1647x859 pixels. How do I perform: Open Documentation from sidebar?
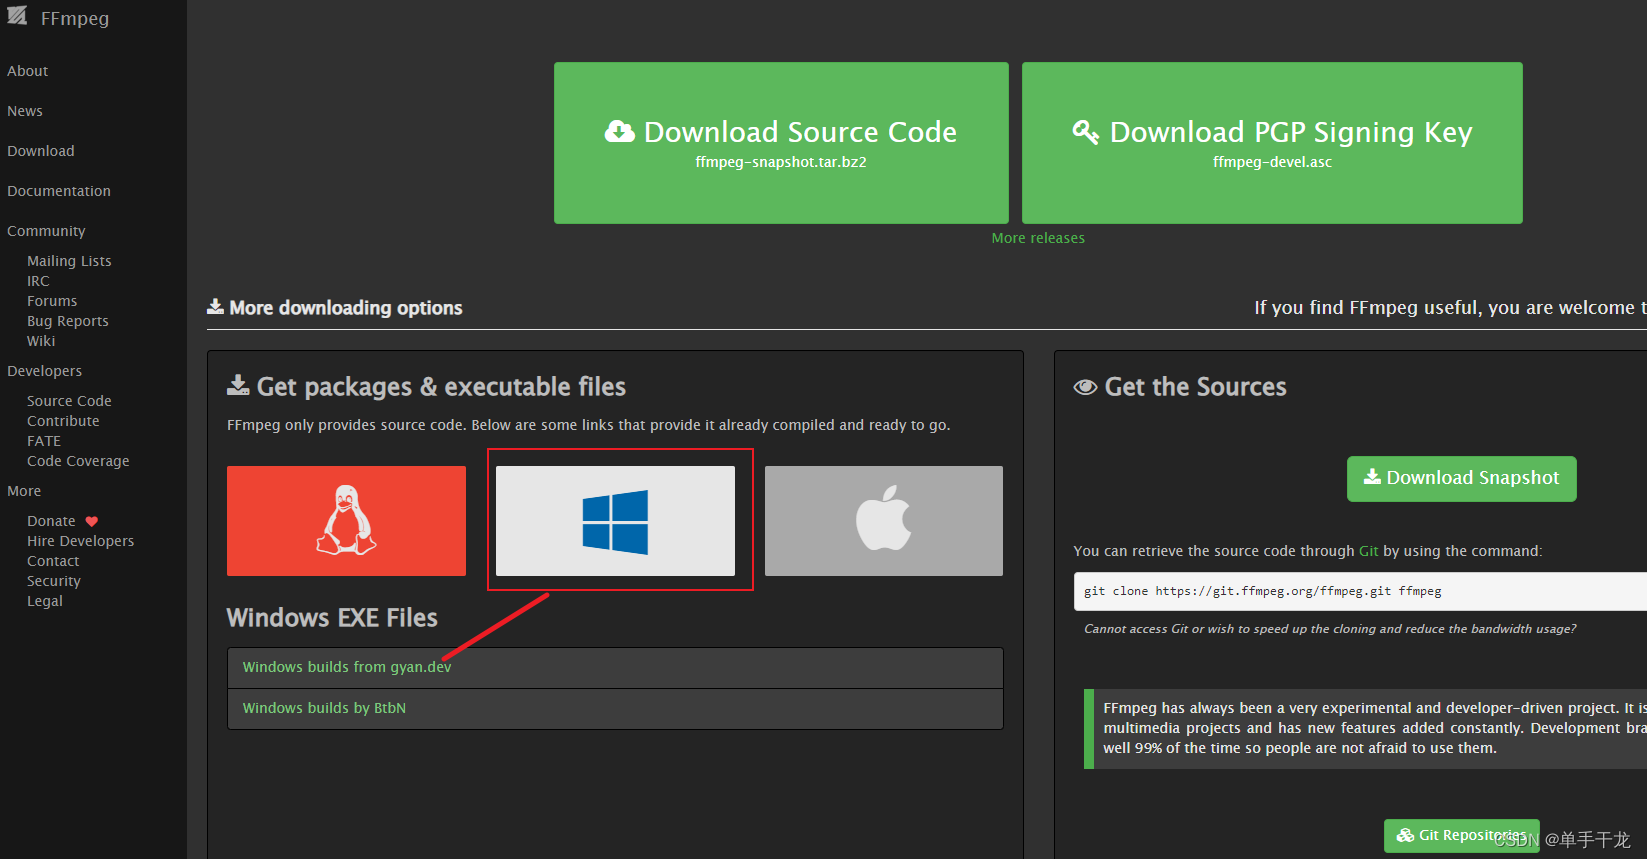click(x=59, y=191)
